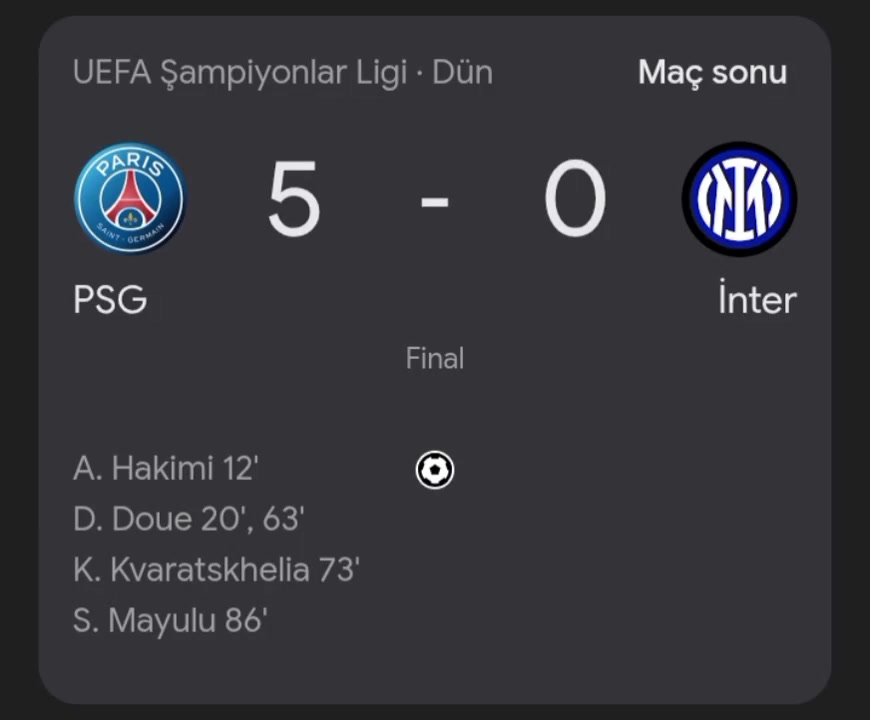Screen dimensions: 870x720
Task: Click Mayulu's 86' goal minute
Action: pyautogui.click(x=247, y=620)
